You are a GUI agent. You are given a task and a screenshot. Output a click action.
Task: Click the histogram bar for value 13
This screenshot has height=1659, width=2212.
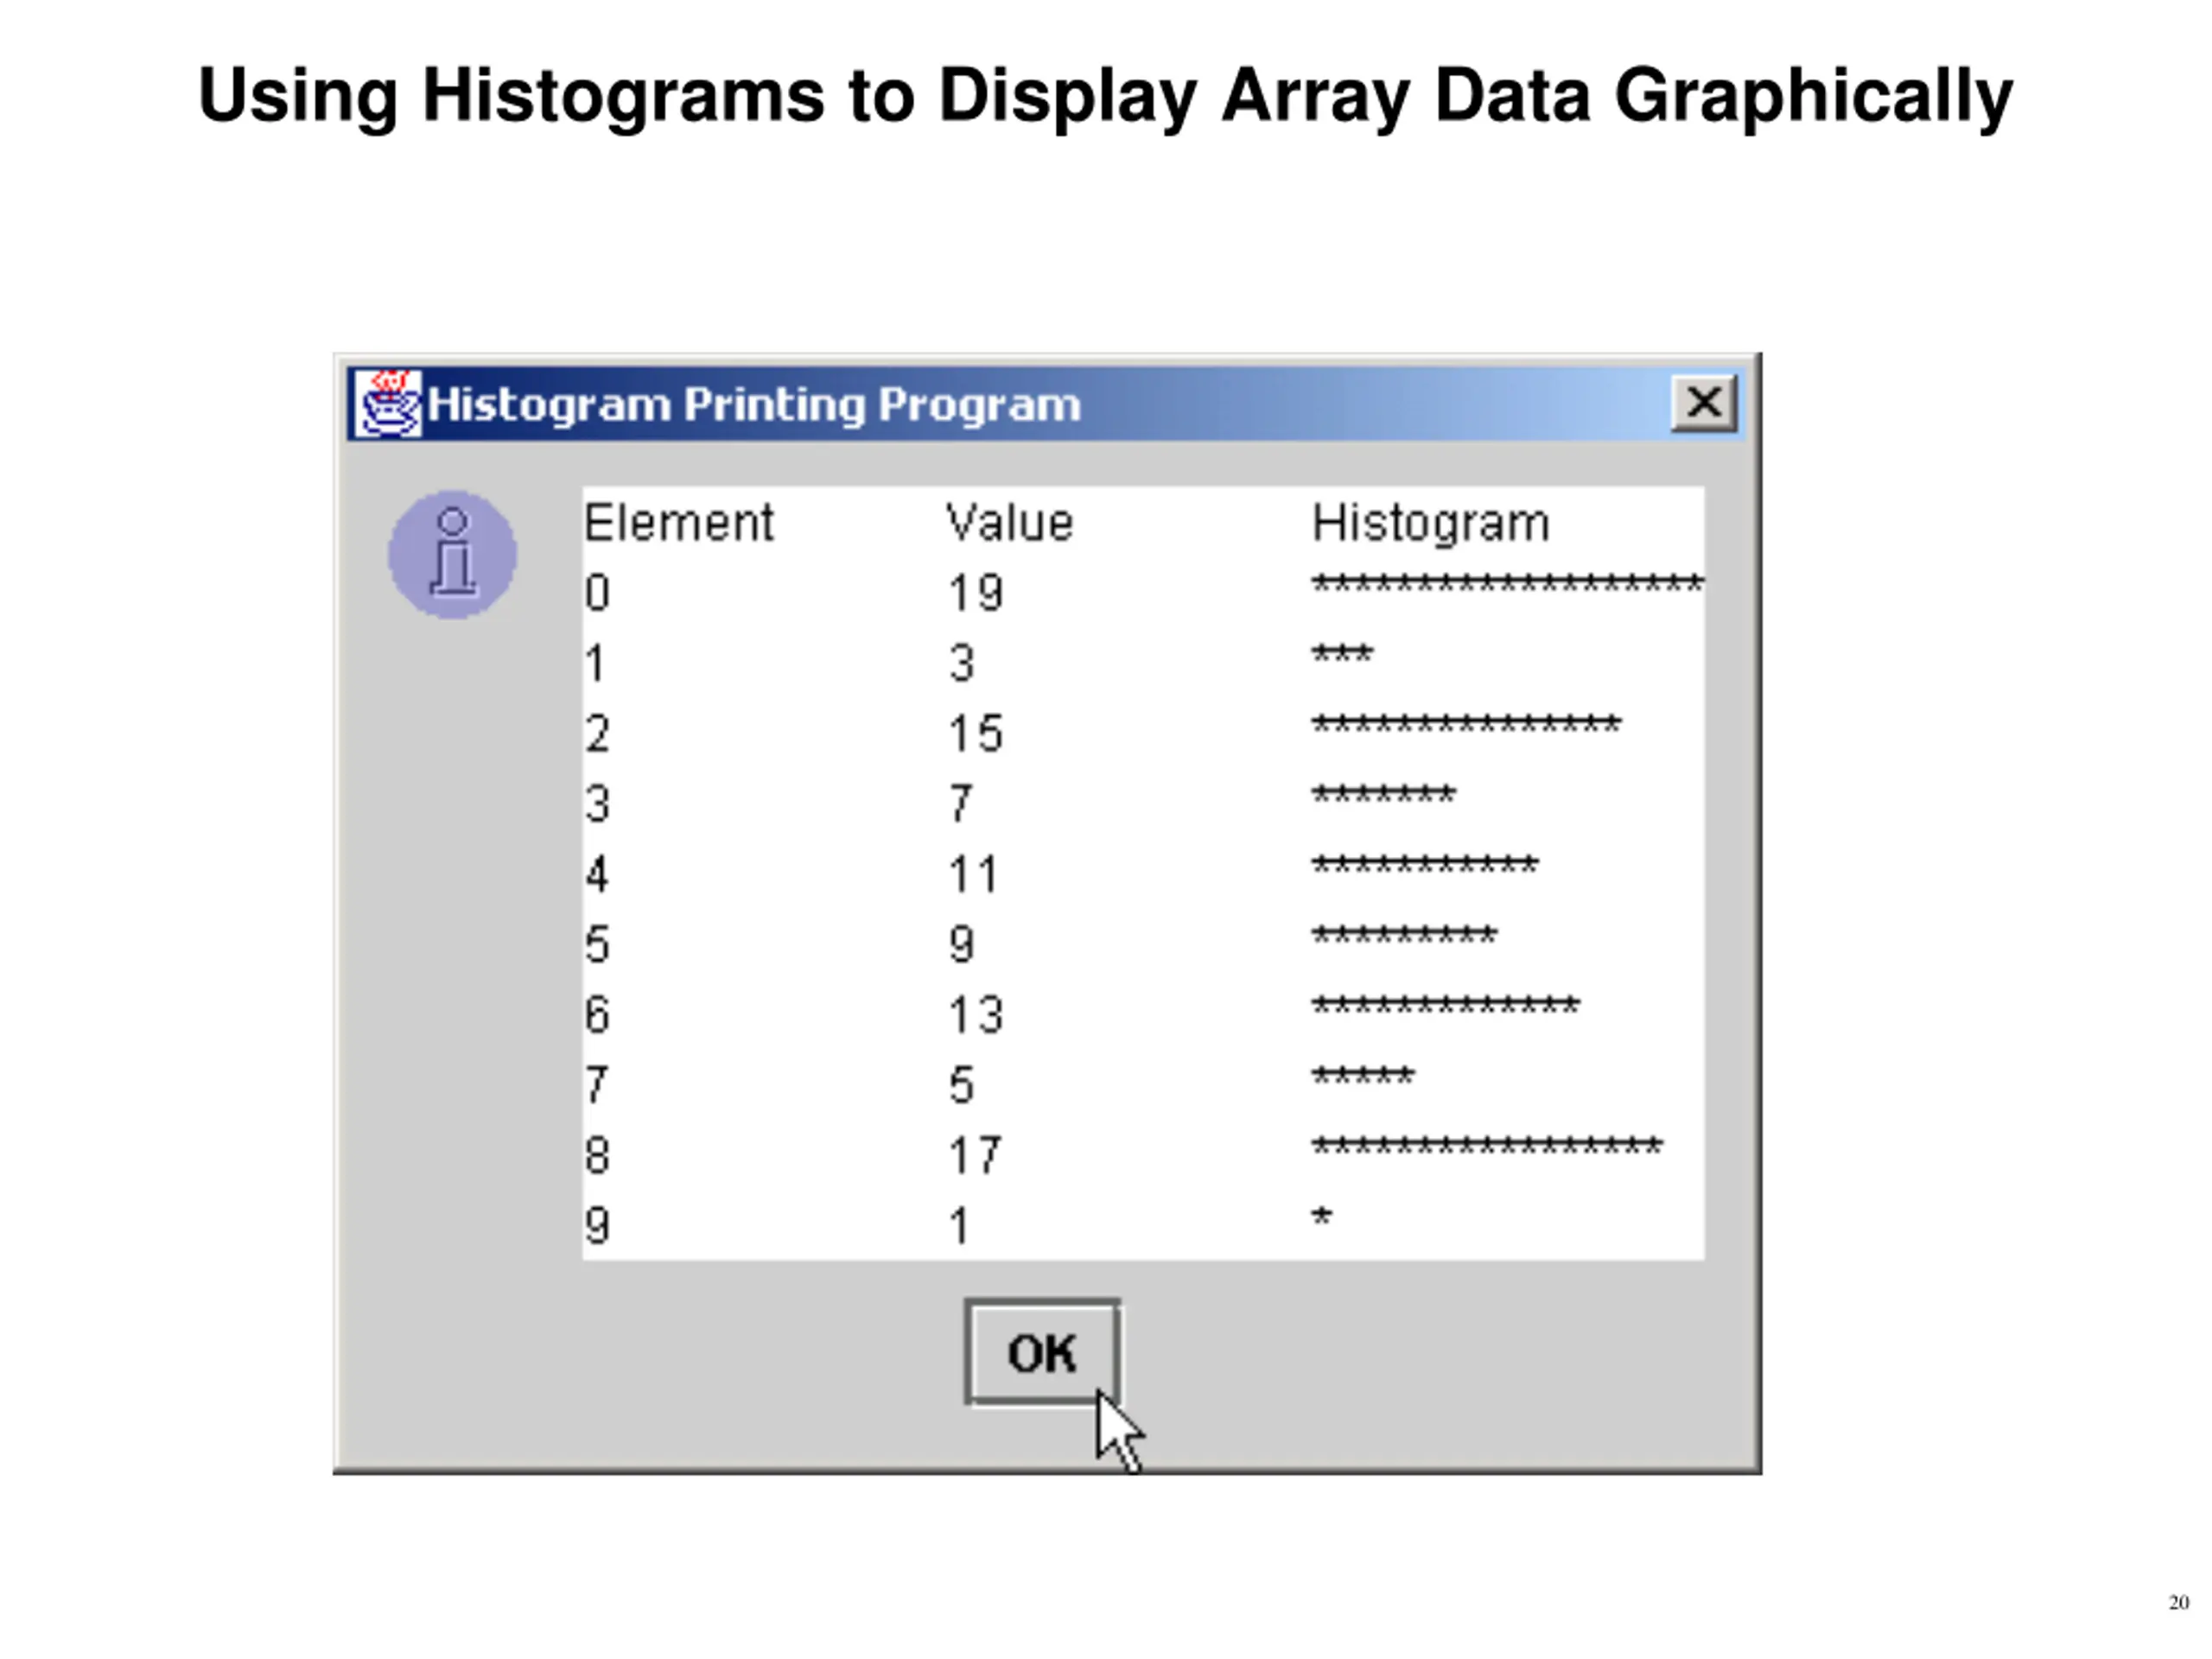point(1445,1005)
